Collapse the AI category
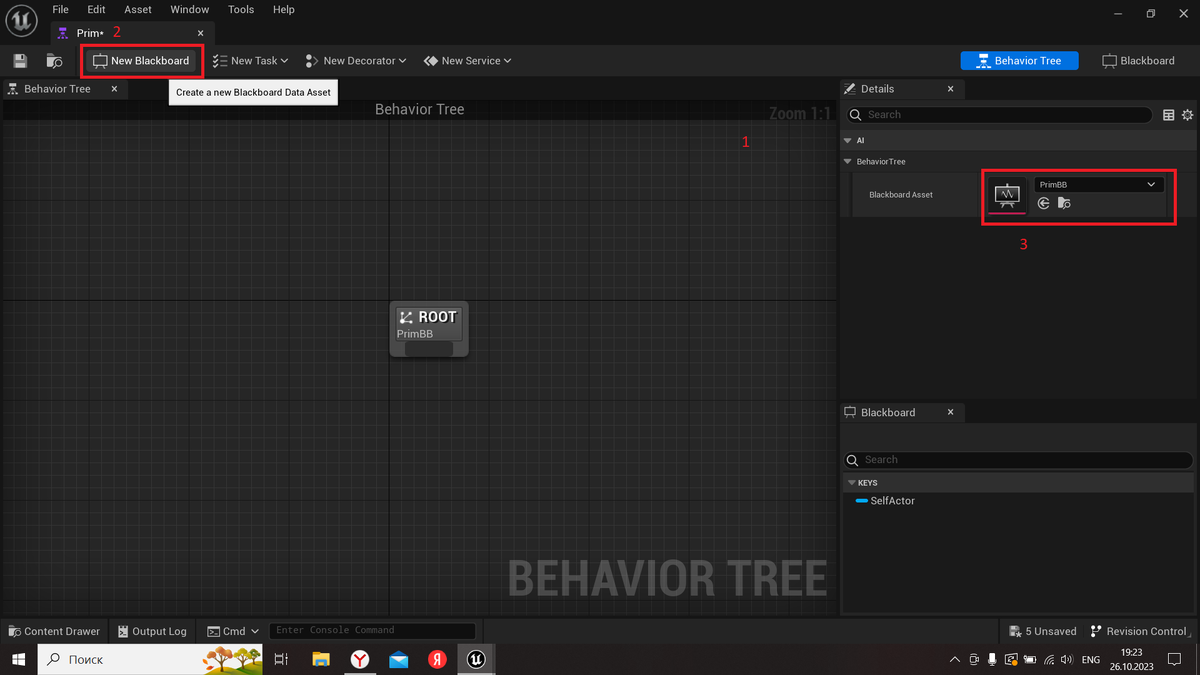 848,141
